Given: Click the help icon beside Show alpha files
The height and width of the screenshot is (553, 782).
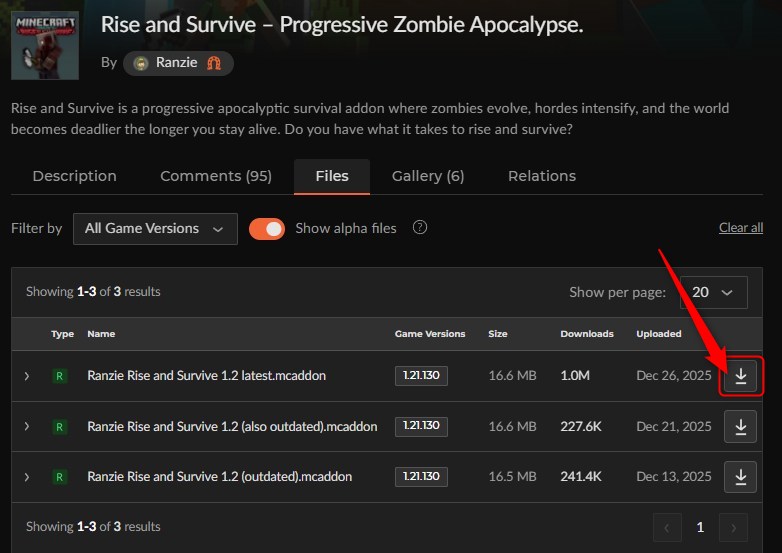Looking at the screenshot, I should pyautogui.click(x=420, y=227).
